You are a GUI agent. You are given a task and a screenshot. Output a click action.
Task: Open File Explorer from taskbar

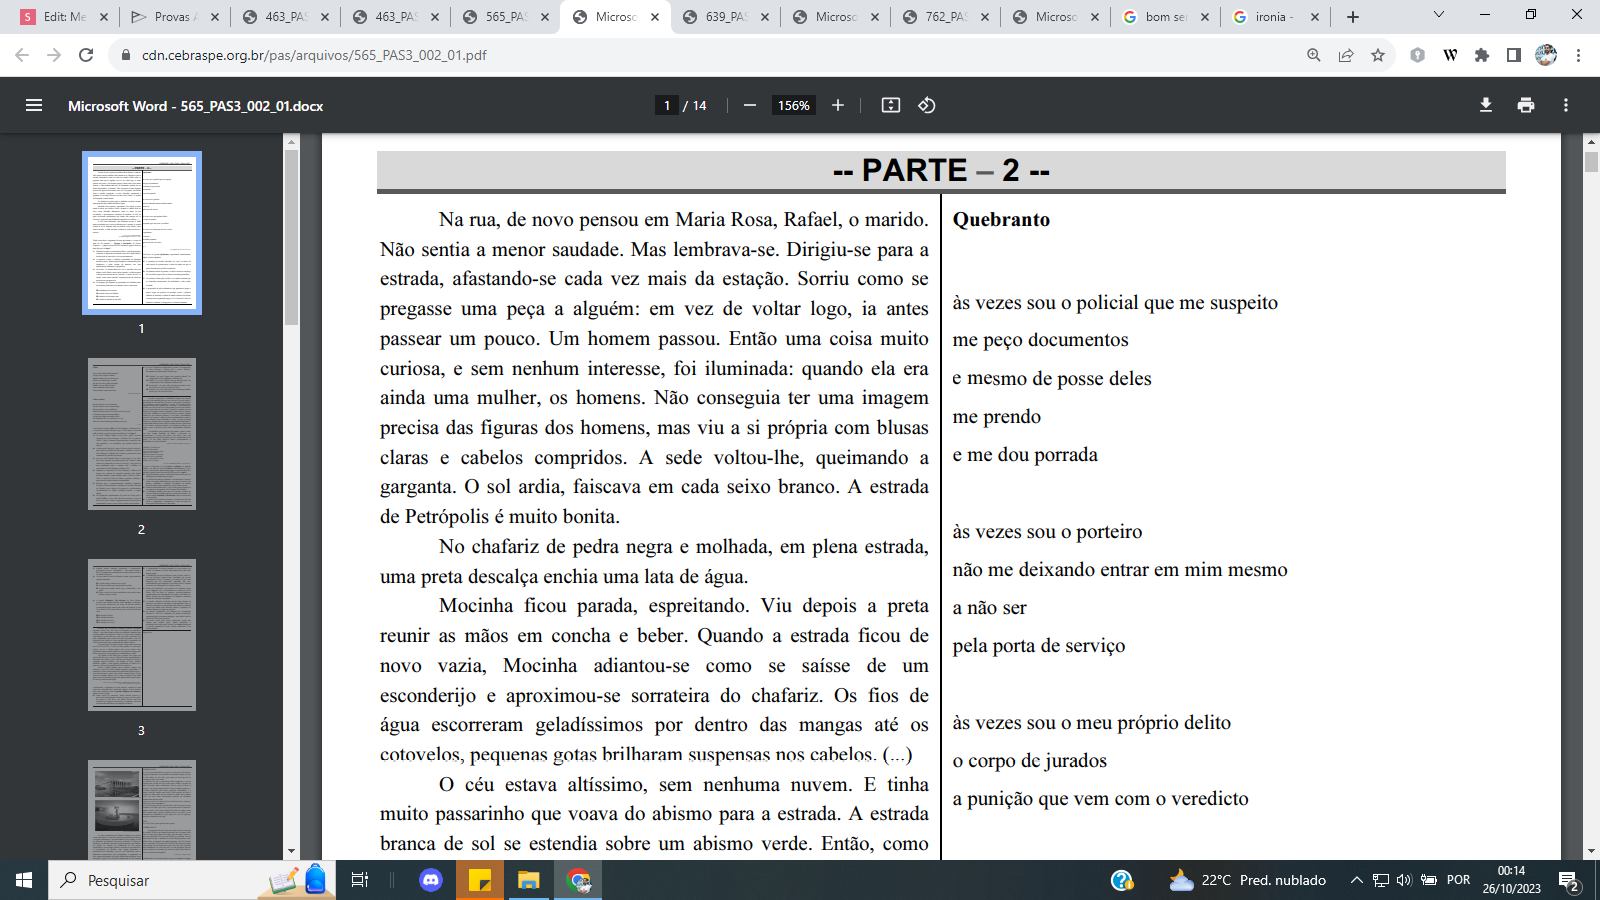(528, 880)
